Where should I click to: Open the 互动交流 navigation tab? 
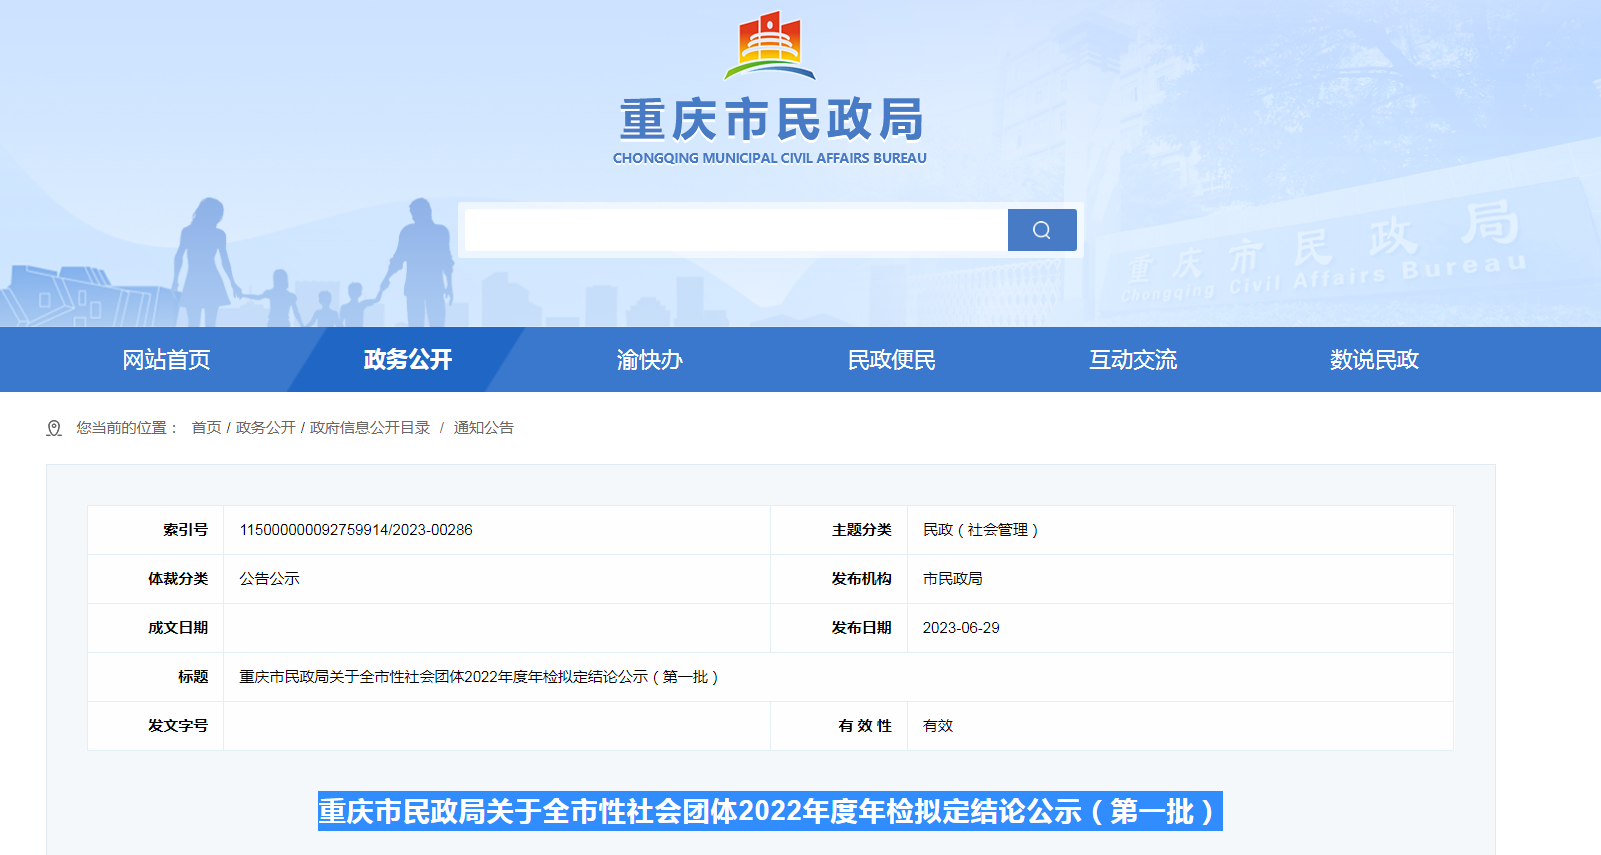[1133, 360]
